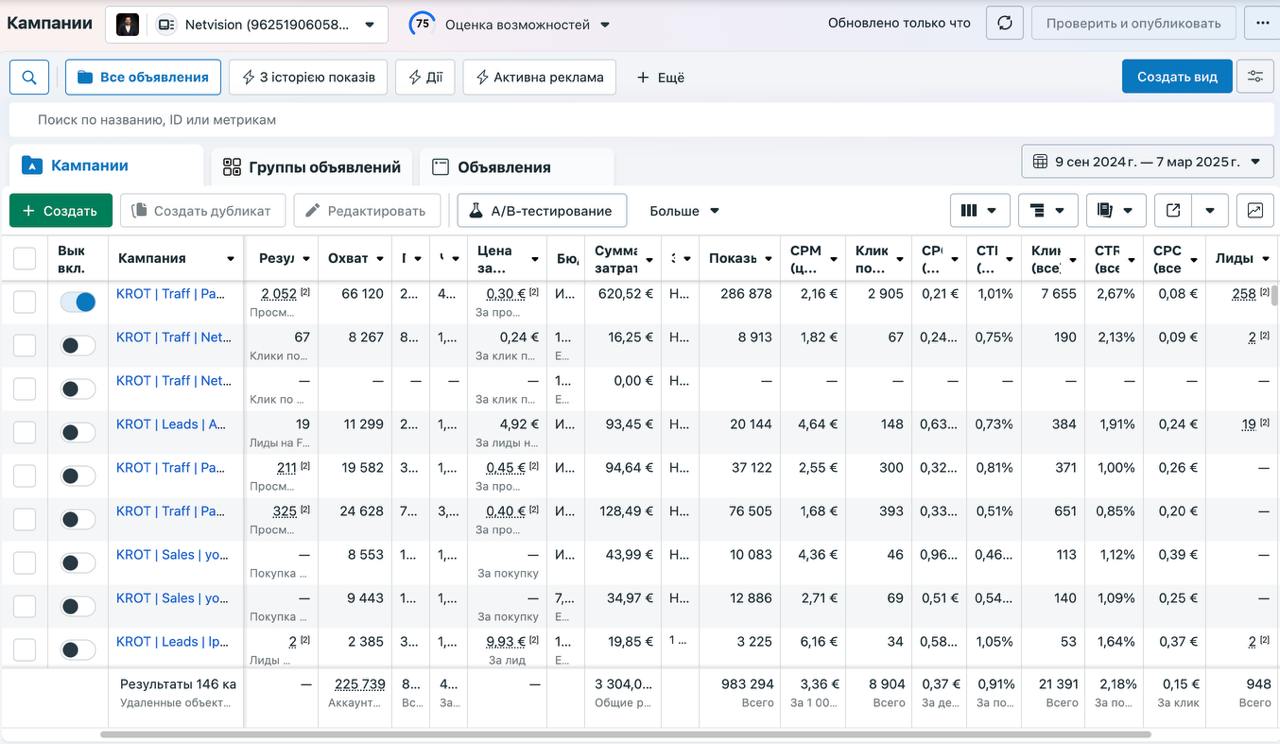Click the export share icon
The width and height of the screenshot is (1280, 744).
(x=1174, y=211)
